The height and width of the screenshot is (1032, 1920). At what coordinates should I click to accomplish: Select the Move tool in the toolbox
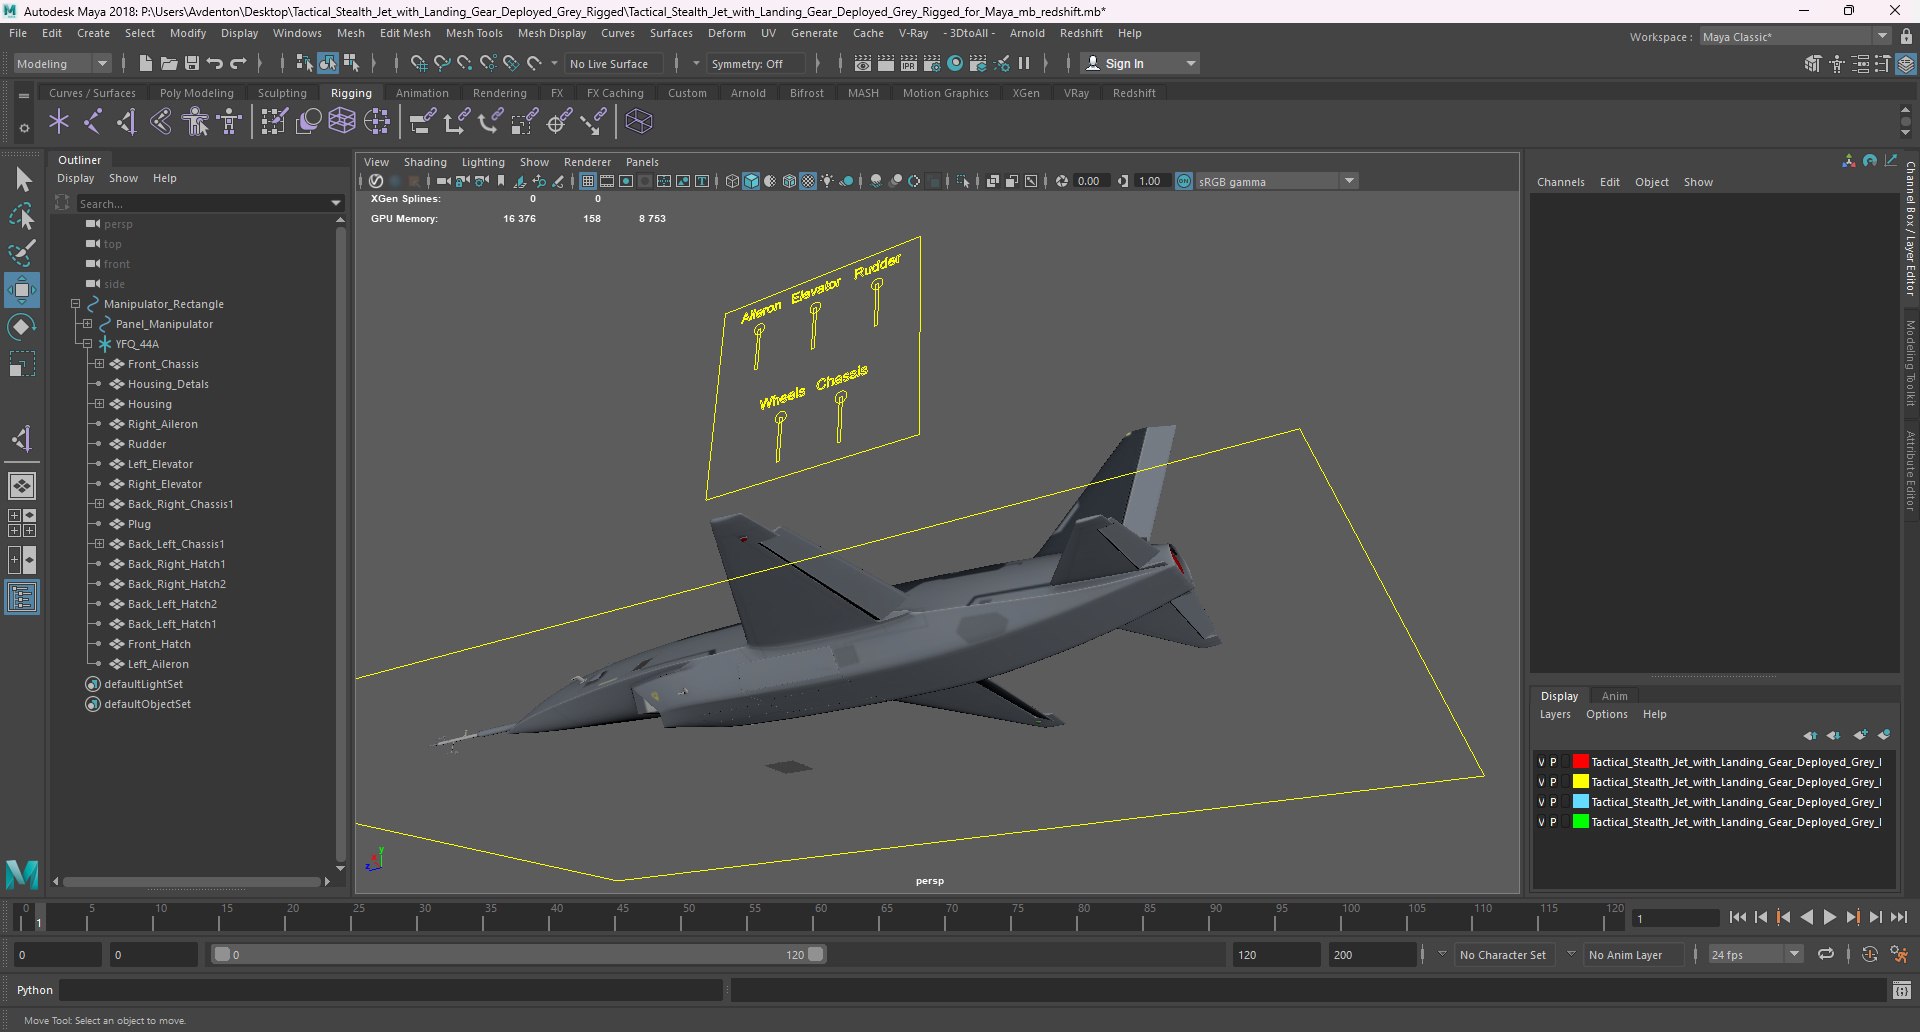click(x=21, y=291)
